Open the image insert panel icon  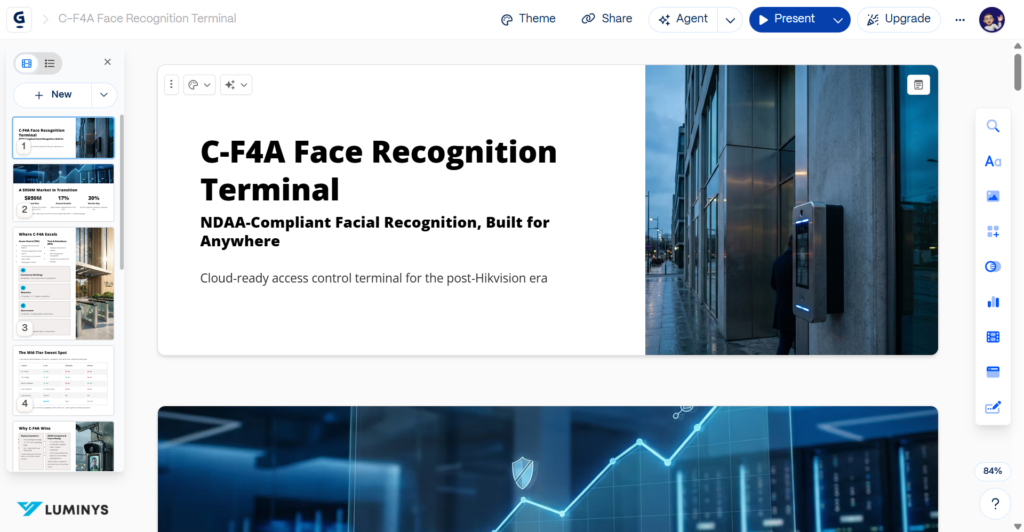(x=993, y=196)
